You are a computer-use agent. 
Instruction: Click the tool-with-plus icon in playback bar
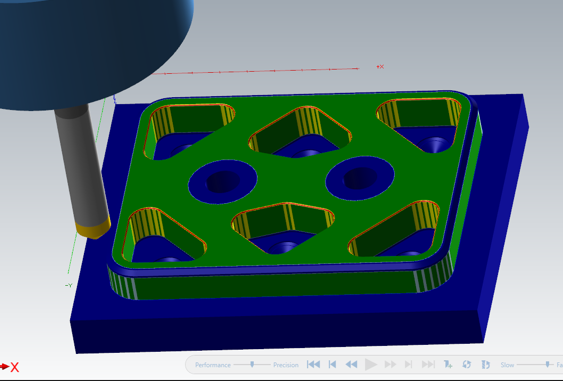pos(447,364)
